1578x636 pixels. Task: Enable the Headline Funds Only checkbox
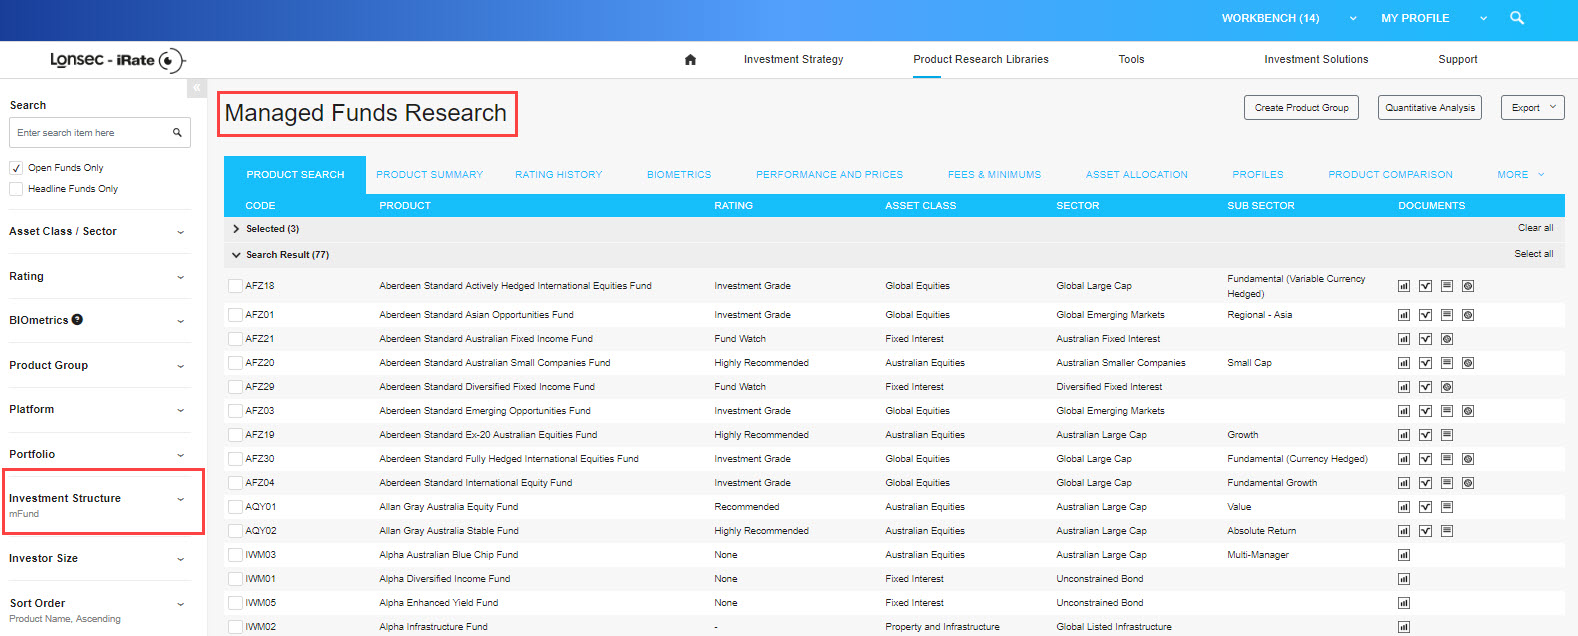[x=16, y=189]
